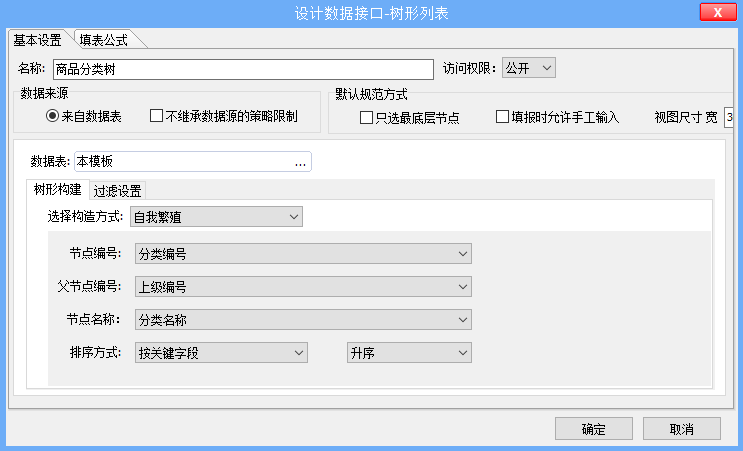The image size is (743, 451).
Task: Switch to the 树形构建 tab
Action: tap(58, 189)
